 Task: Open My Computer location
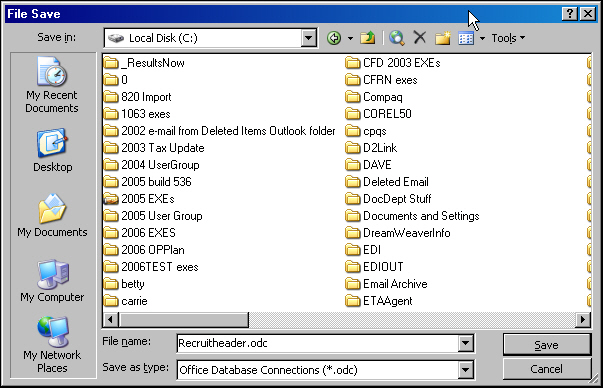pyautogui.click(x=52, y=281)
